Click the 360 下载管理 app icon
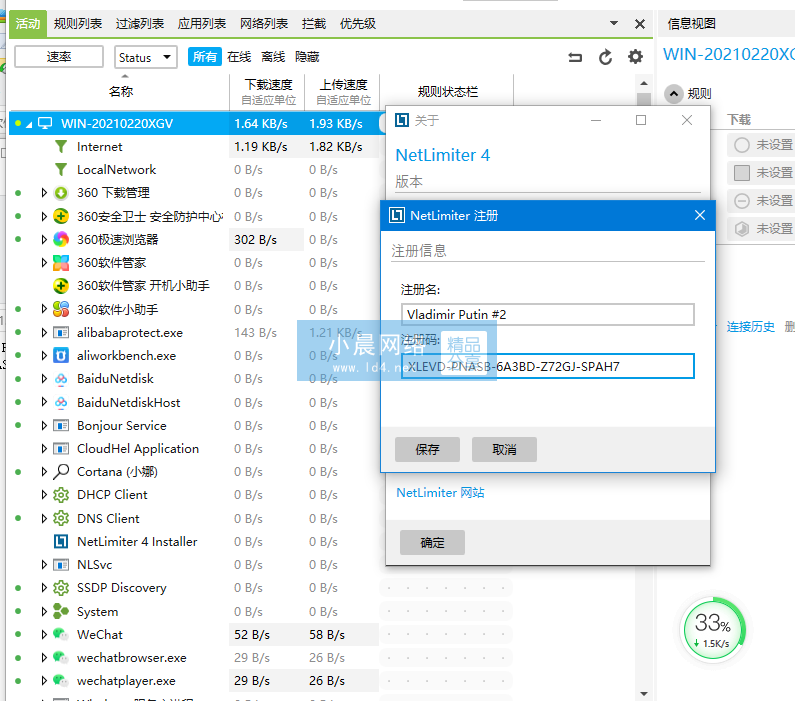 point(61,193)
